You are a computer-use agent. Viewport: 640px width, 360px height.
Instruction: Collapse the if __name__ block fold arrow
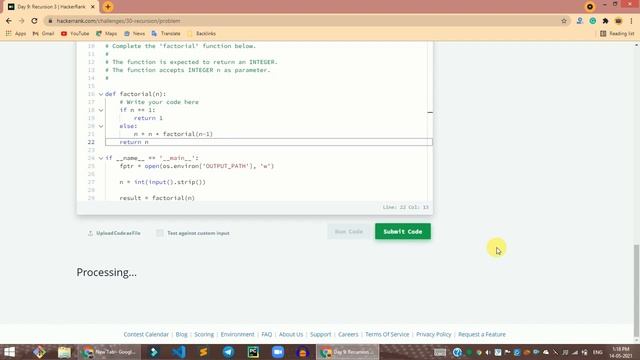point(101,158)
